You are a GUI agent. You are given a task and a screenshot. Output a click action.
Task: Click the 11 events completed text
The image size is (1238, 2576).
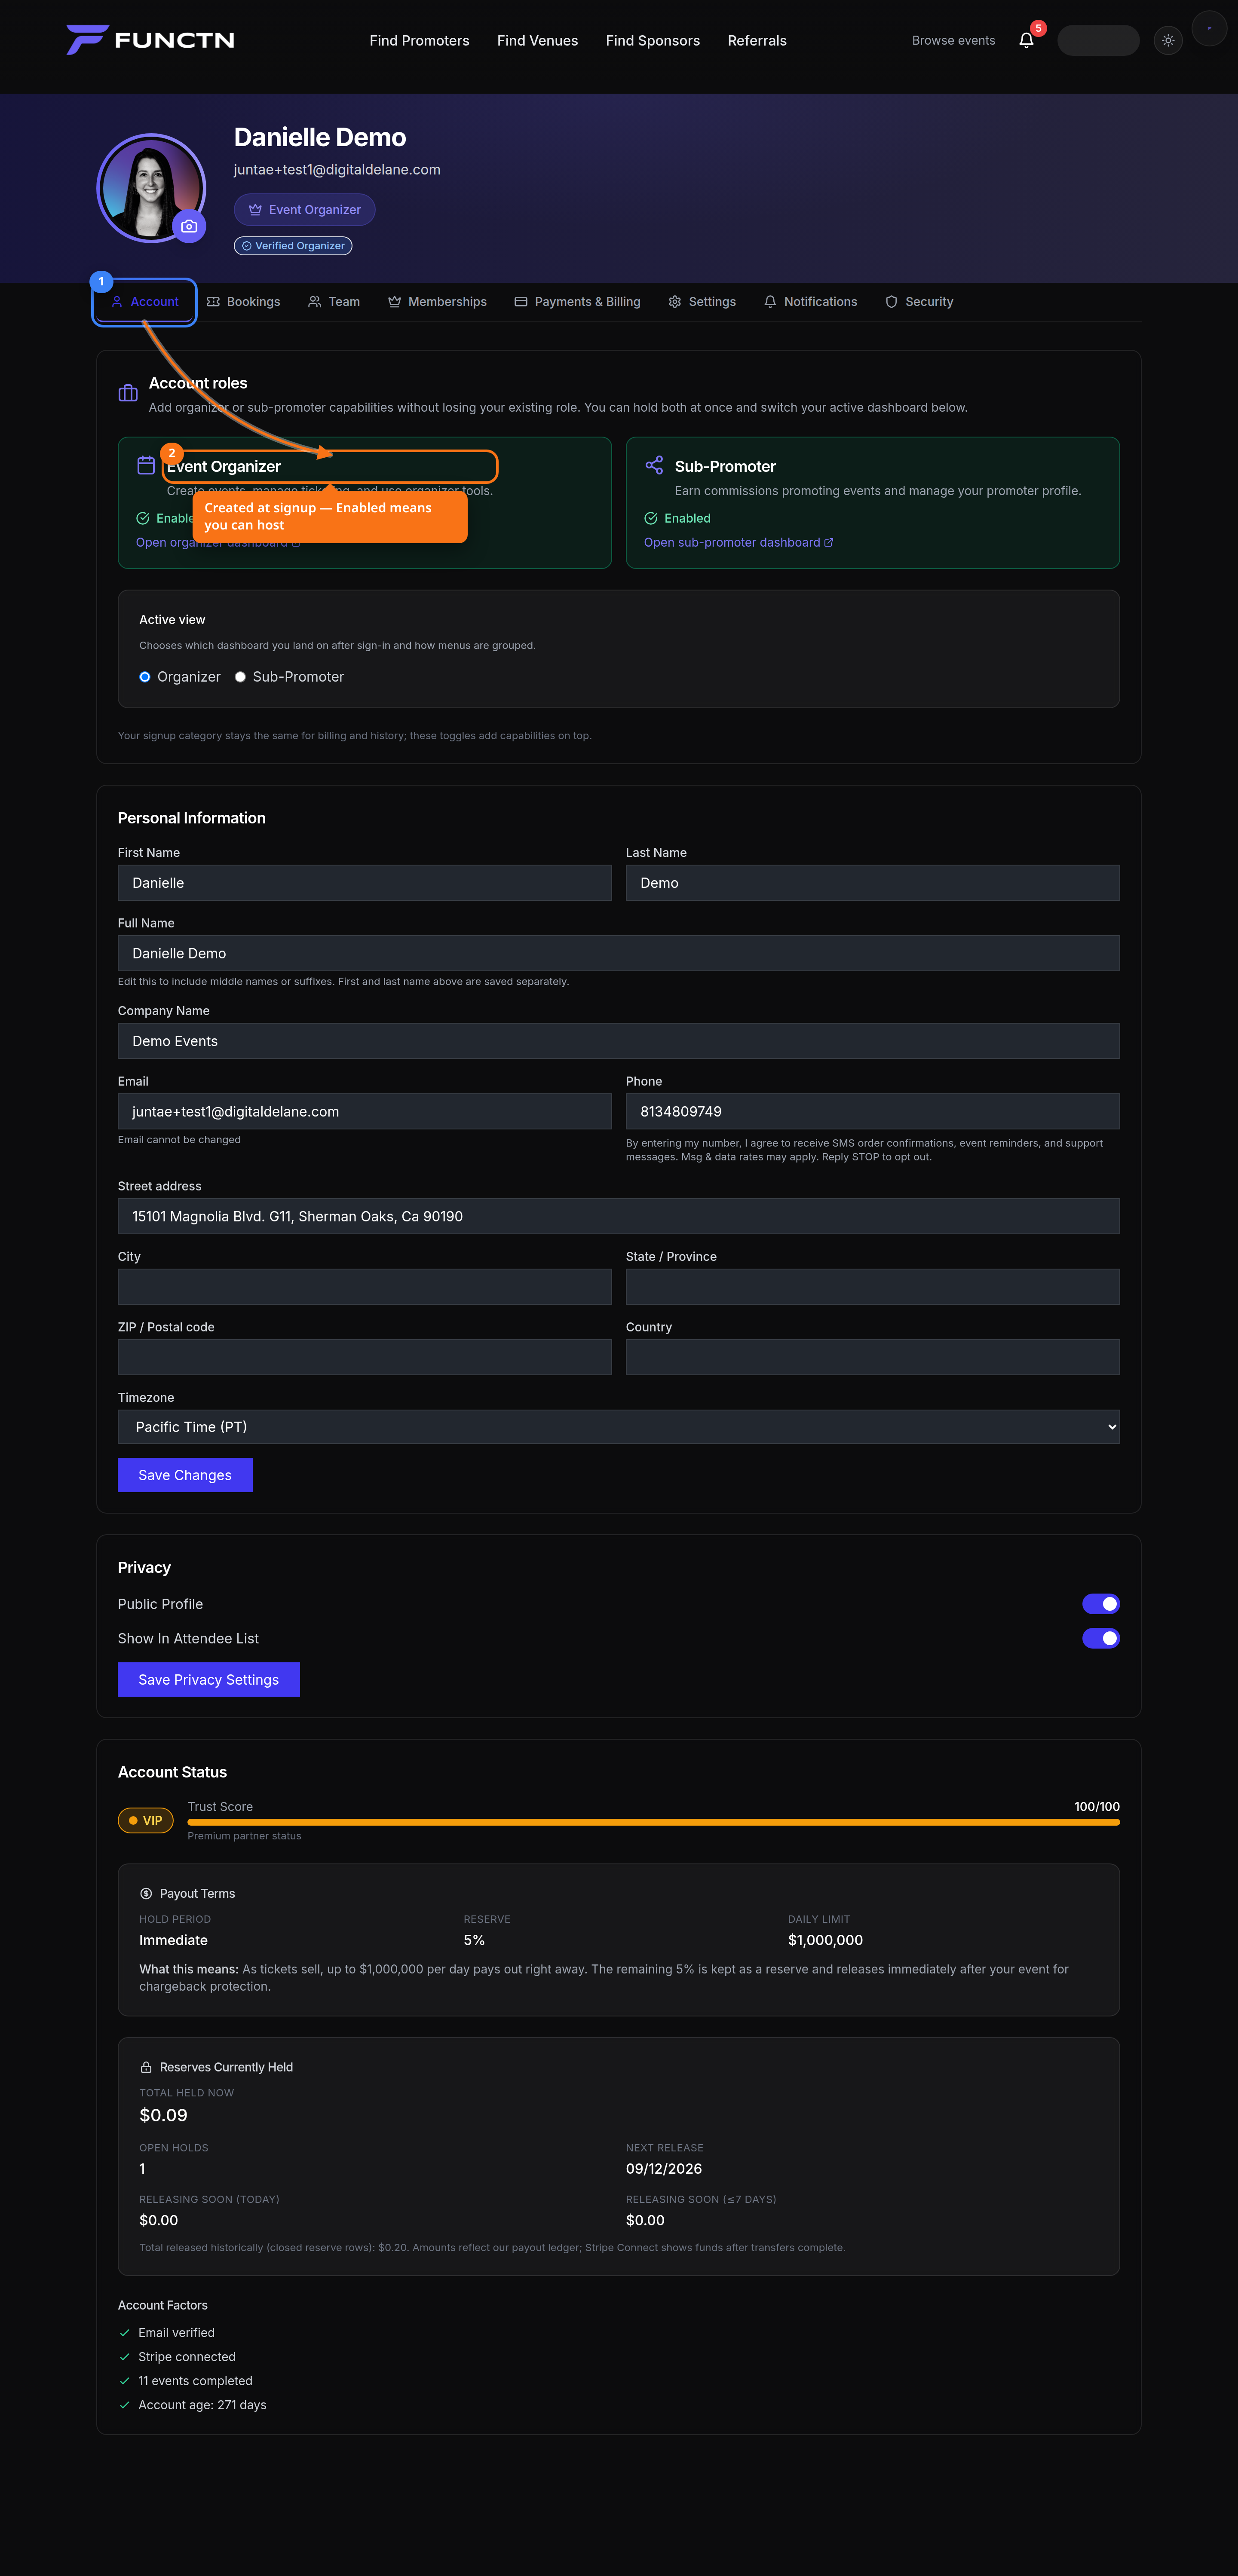pos(195,2381)
